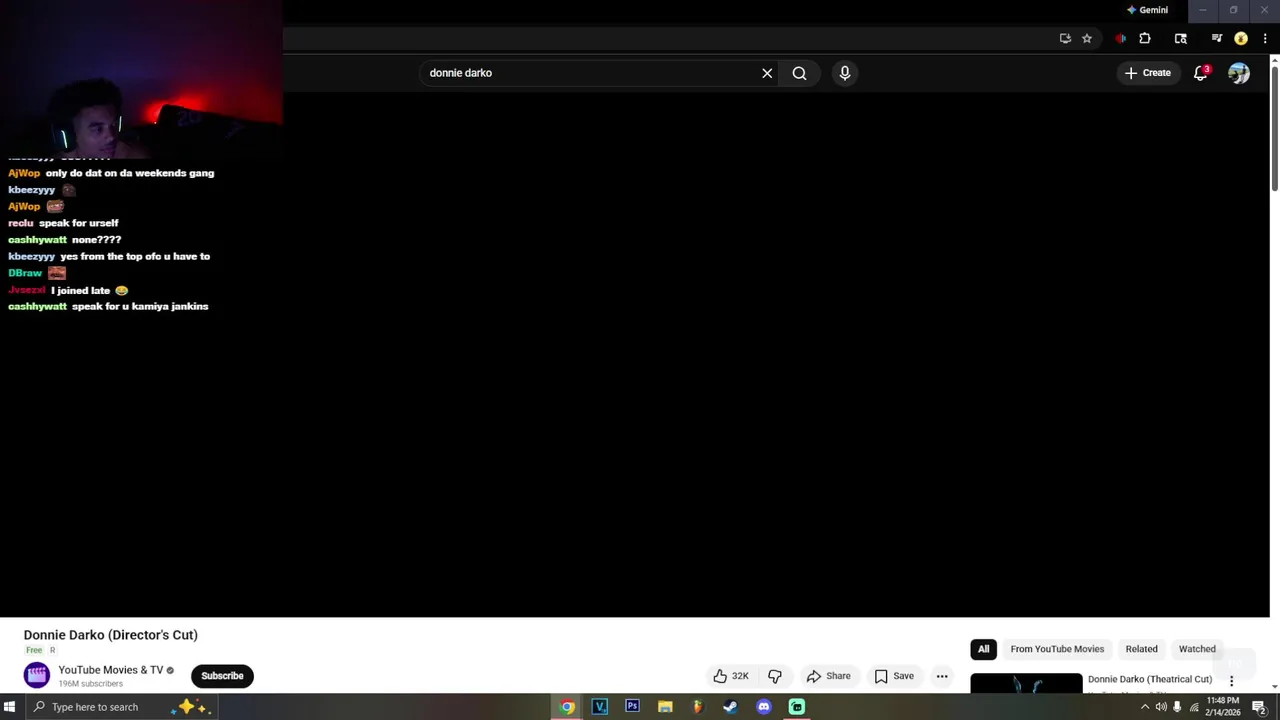The height and width of the screenshot is (720, 1280).
Task: Open File Explorer from the taskbar
Action: tap(665, 707)
